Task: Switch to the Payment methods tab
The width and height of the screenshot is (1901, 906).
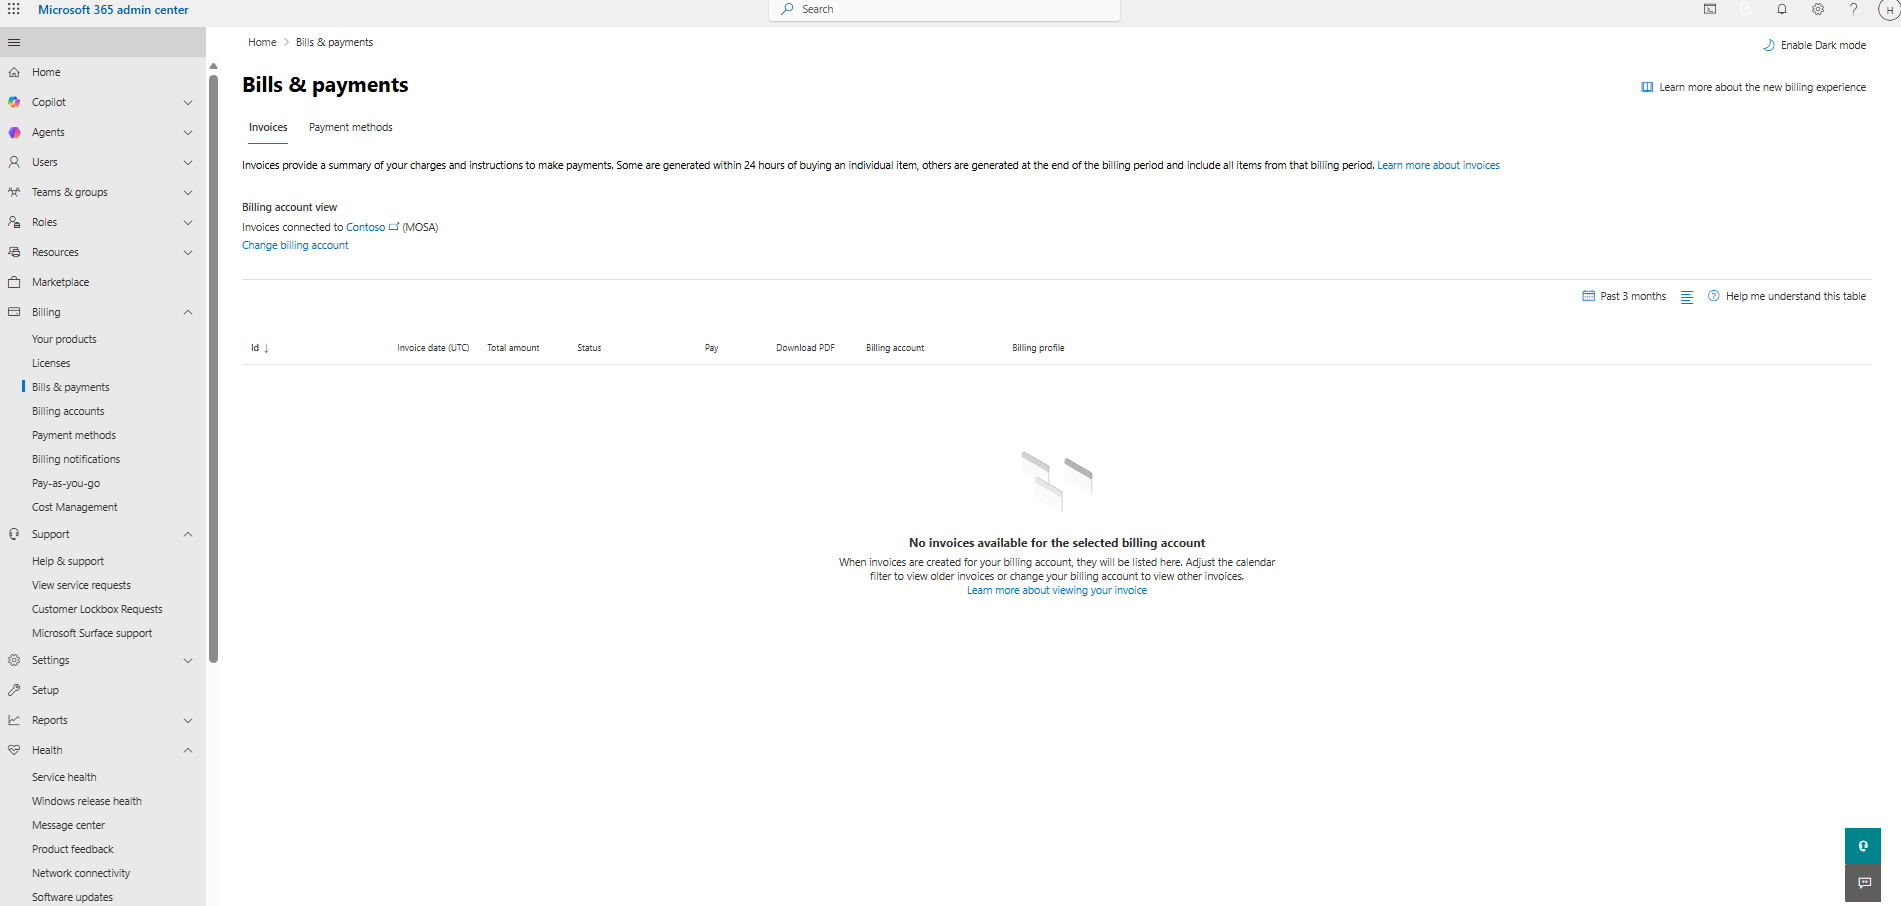Action: (x=350, y=128)
